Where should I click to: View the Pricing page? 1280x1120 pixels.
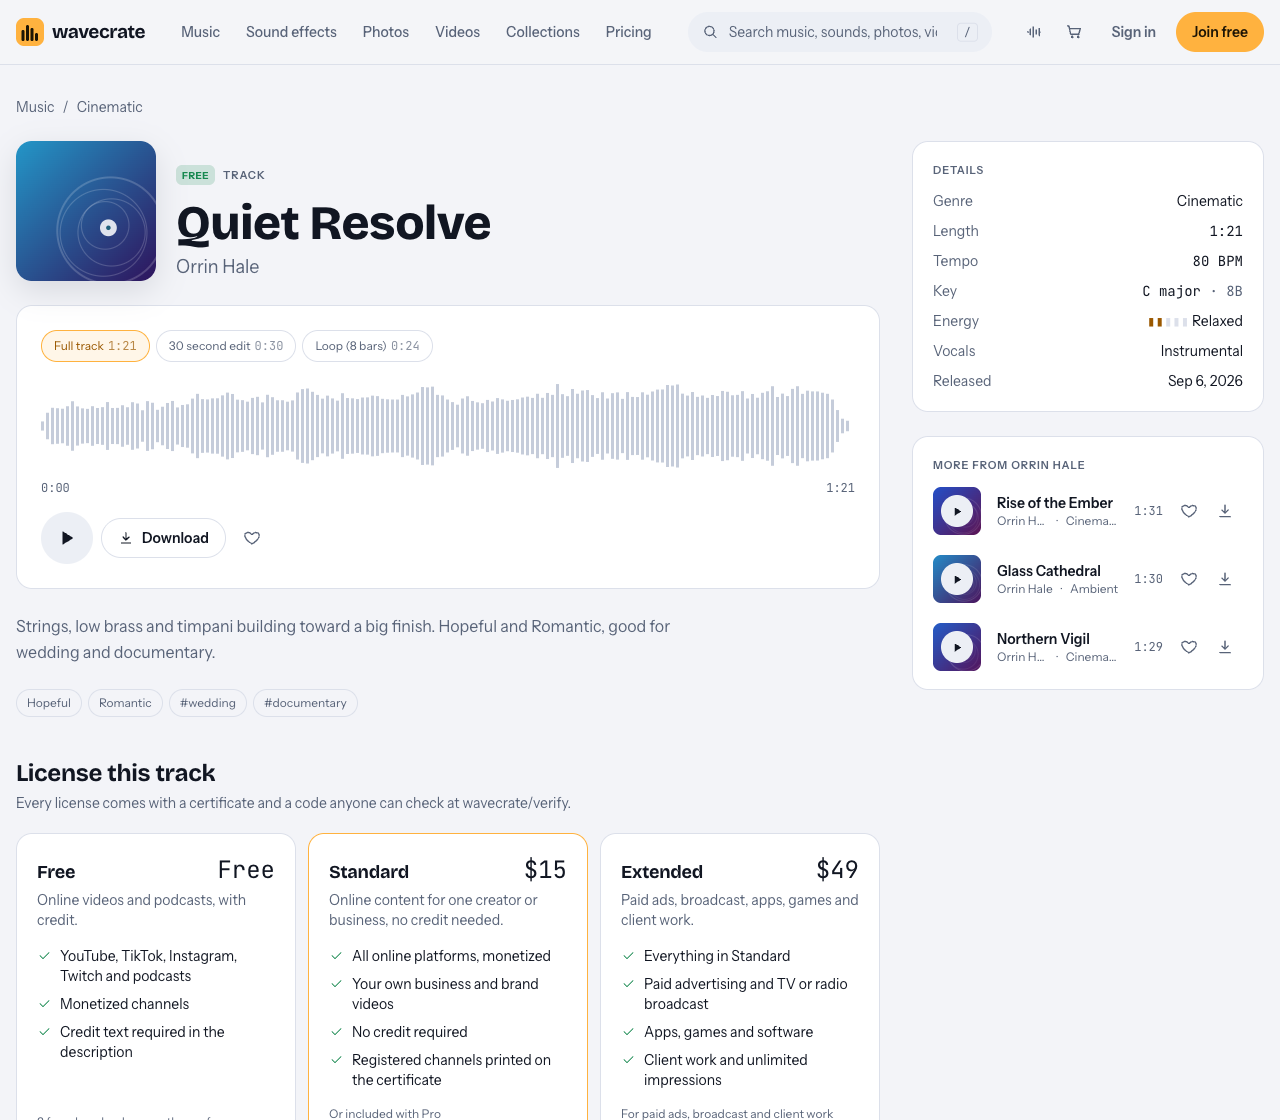point(628,32)
